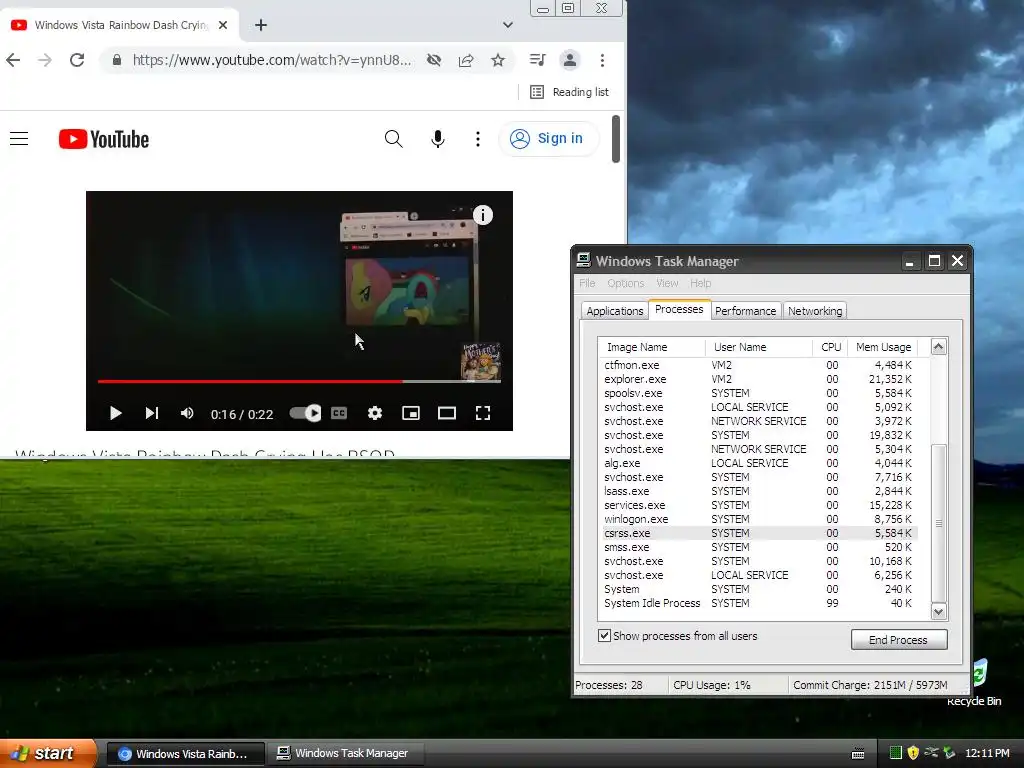
Task: Click the YouTube address bar URL
Action: 272,60
